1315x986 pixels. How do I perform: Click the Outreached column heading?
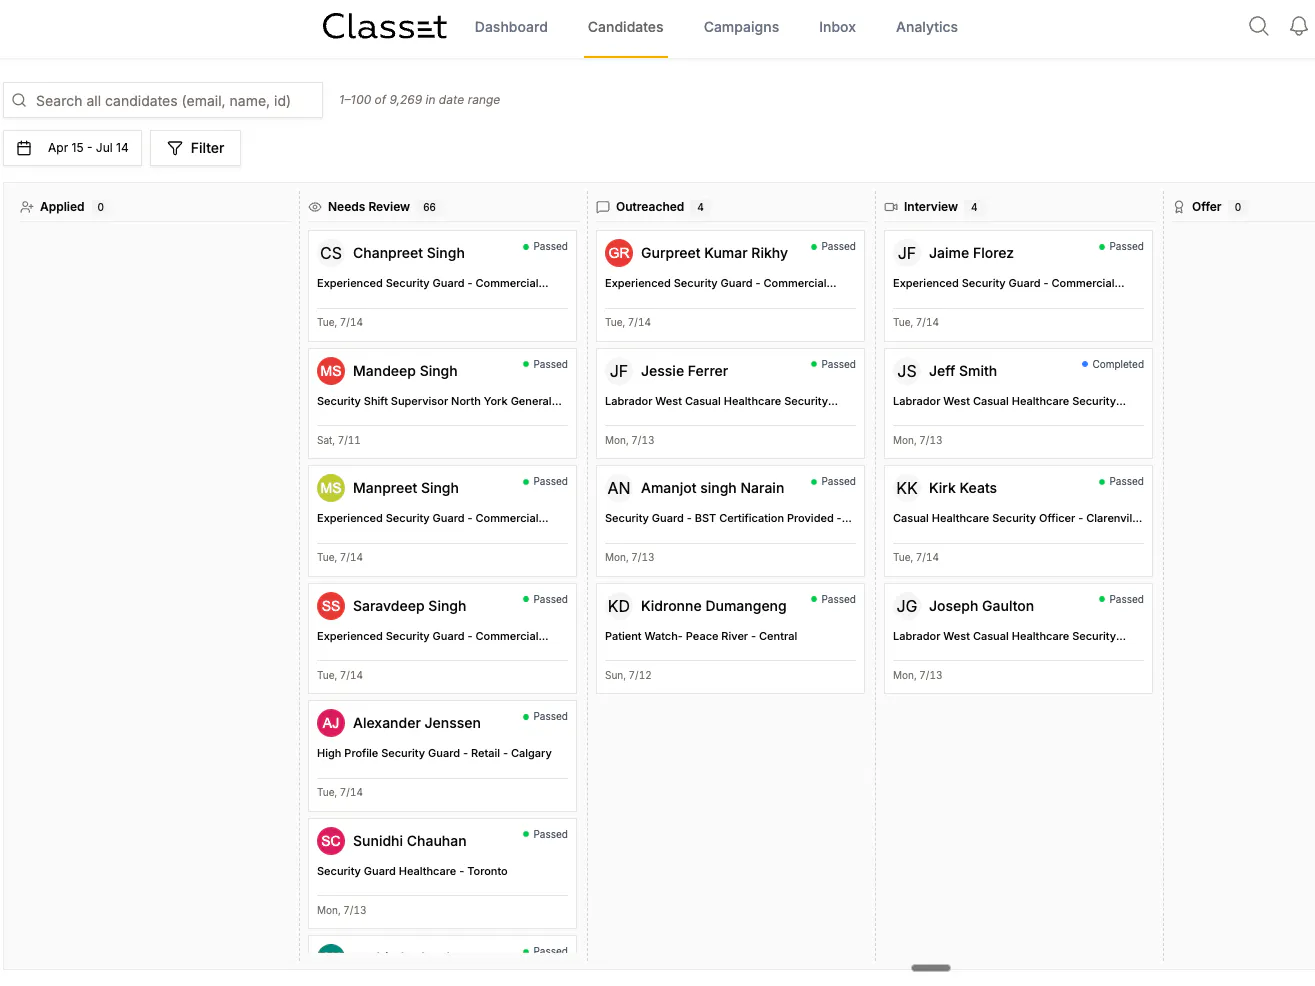pyautogui.click(x=650, y=207)
